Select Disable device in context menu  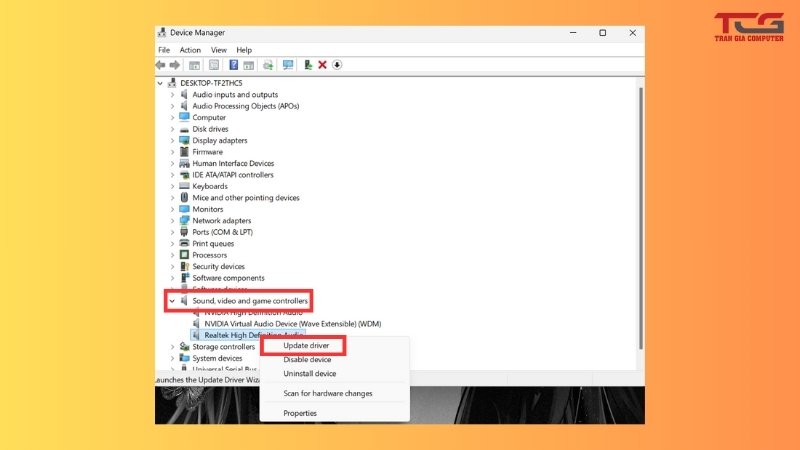pyautogui.click(x=307, y=360)
